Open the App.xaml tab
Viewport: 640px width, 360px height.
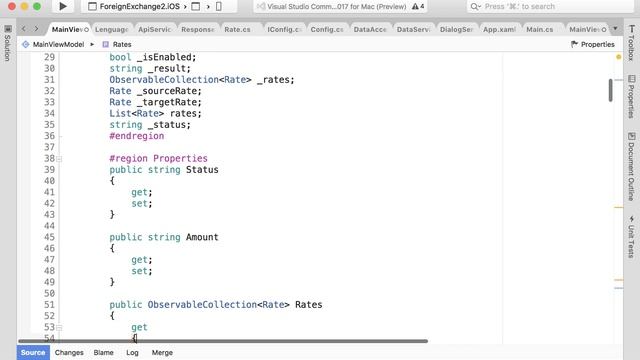click(x=499, y=29)
